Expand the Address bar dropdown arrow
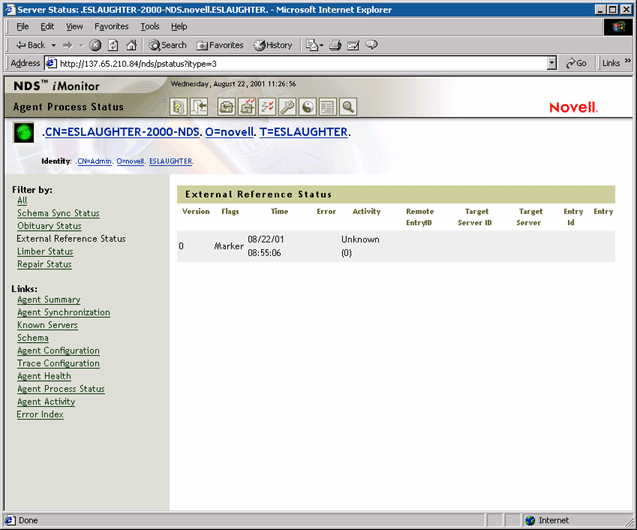Screen dimensions: 637x530 point(552,63)
